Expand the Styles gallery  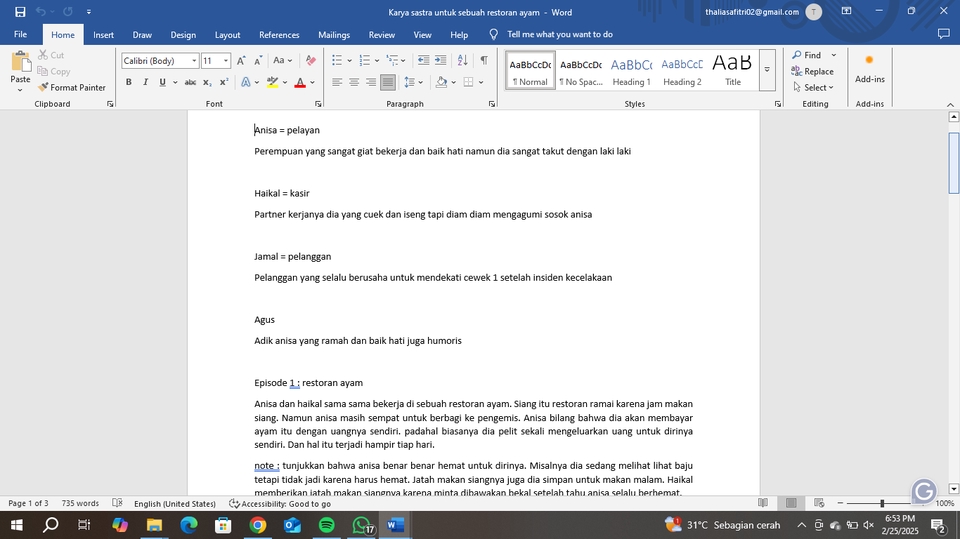[767, 70]
